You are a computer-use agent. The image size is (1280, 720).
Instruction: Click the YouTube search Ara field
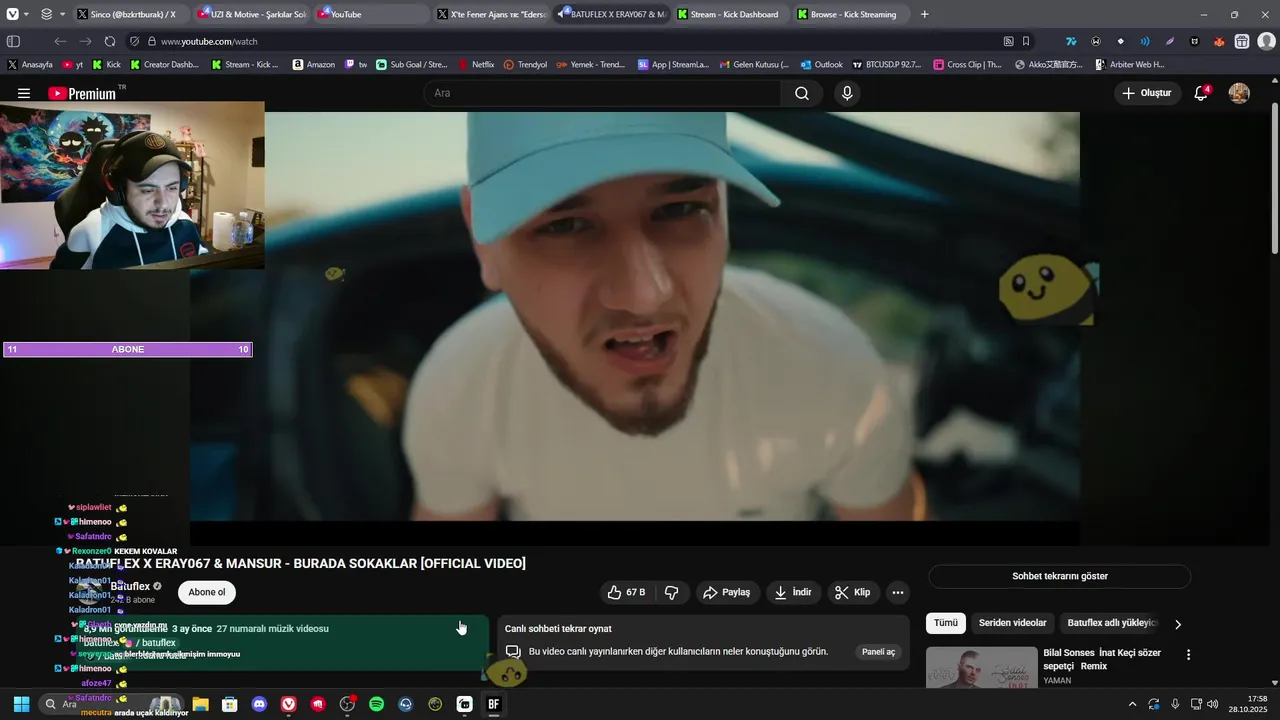click(x=603, y=93)
